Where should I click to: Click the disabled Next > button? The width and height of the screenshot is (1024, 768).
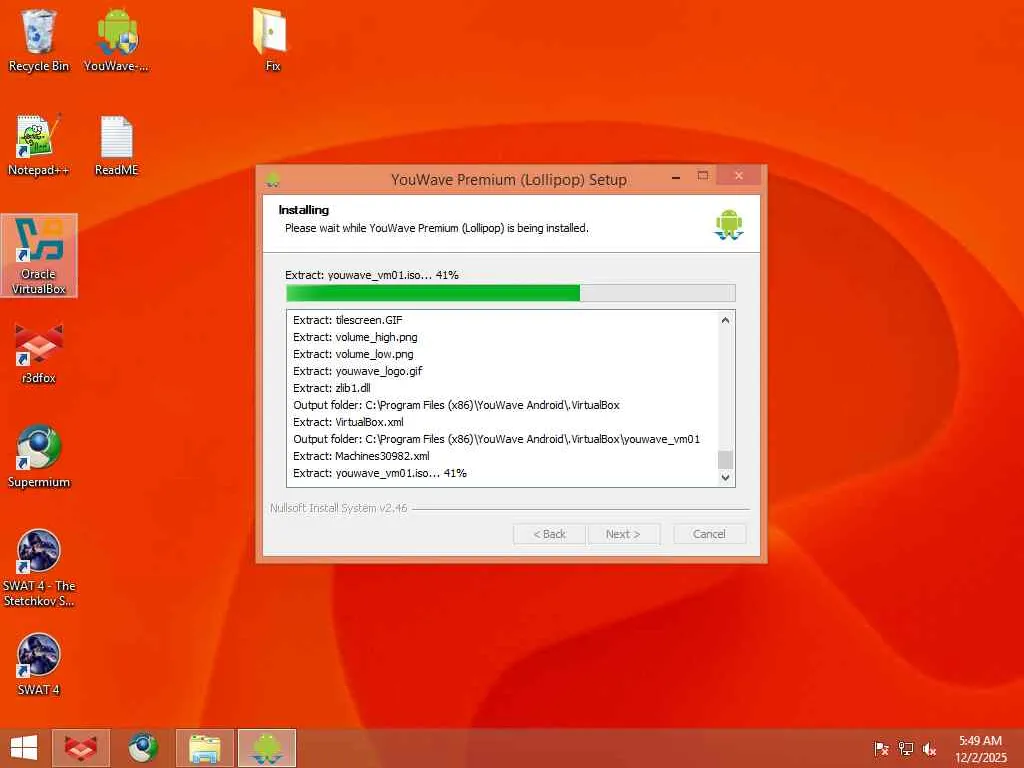623,534
